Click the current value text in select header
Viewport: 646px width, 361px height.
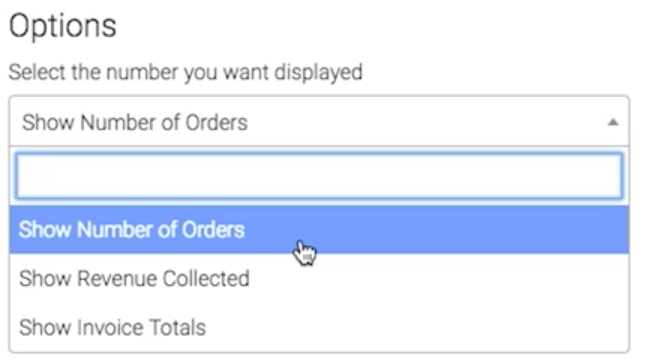click(x=135, y=123)
